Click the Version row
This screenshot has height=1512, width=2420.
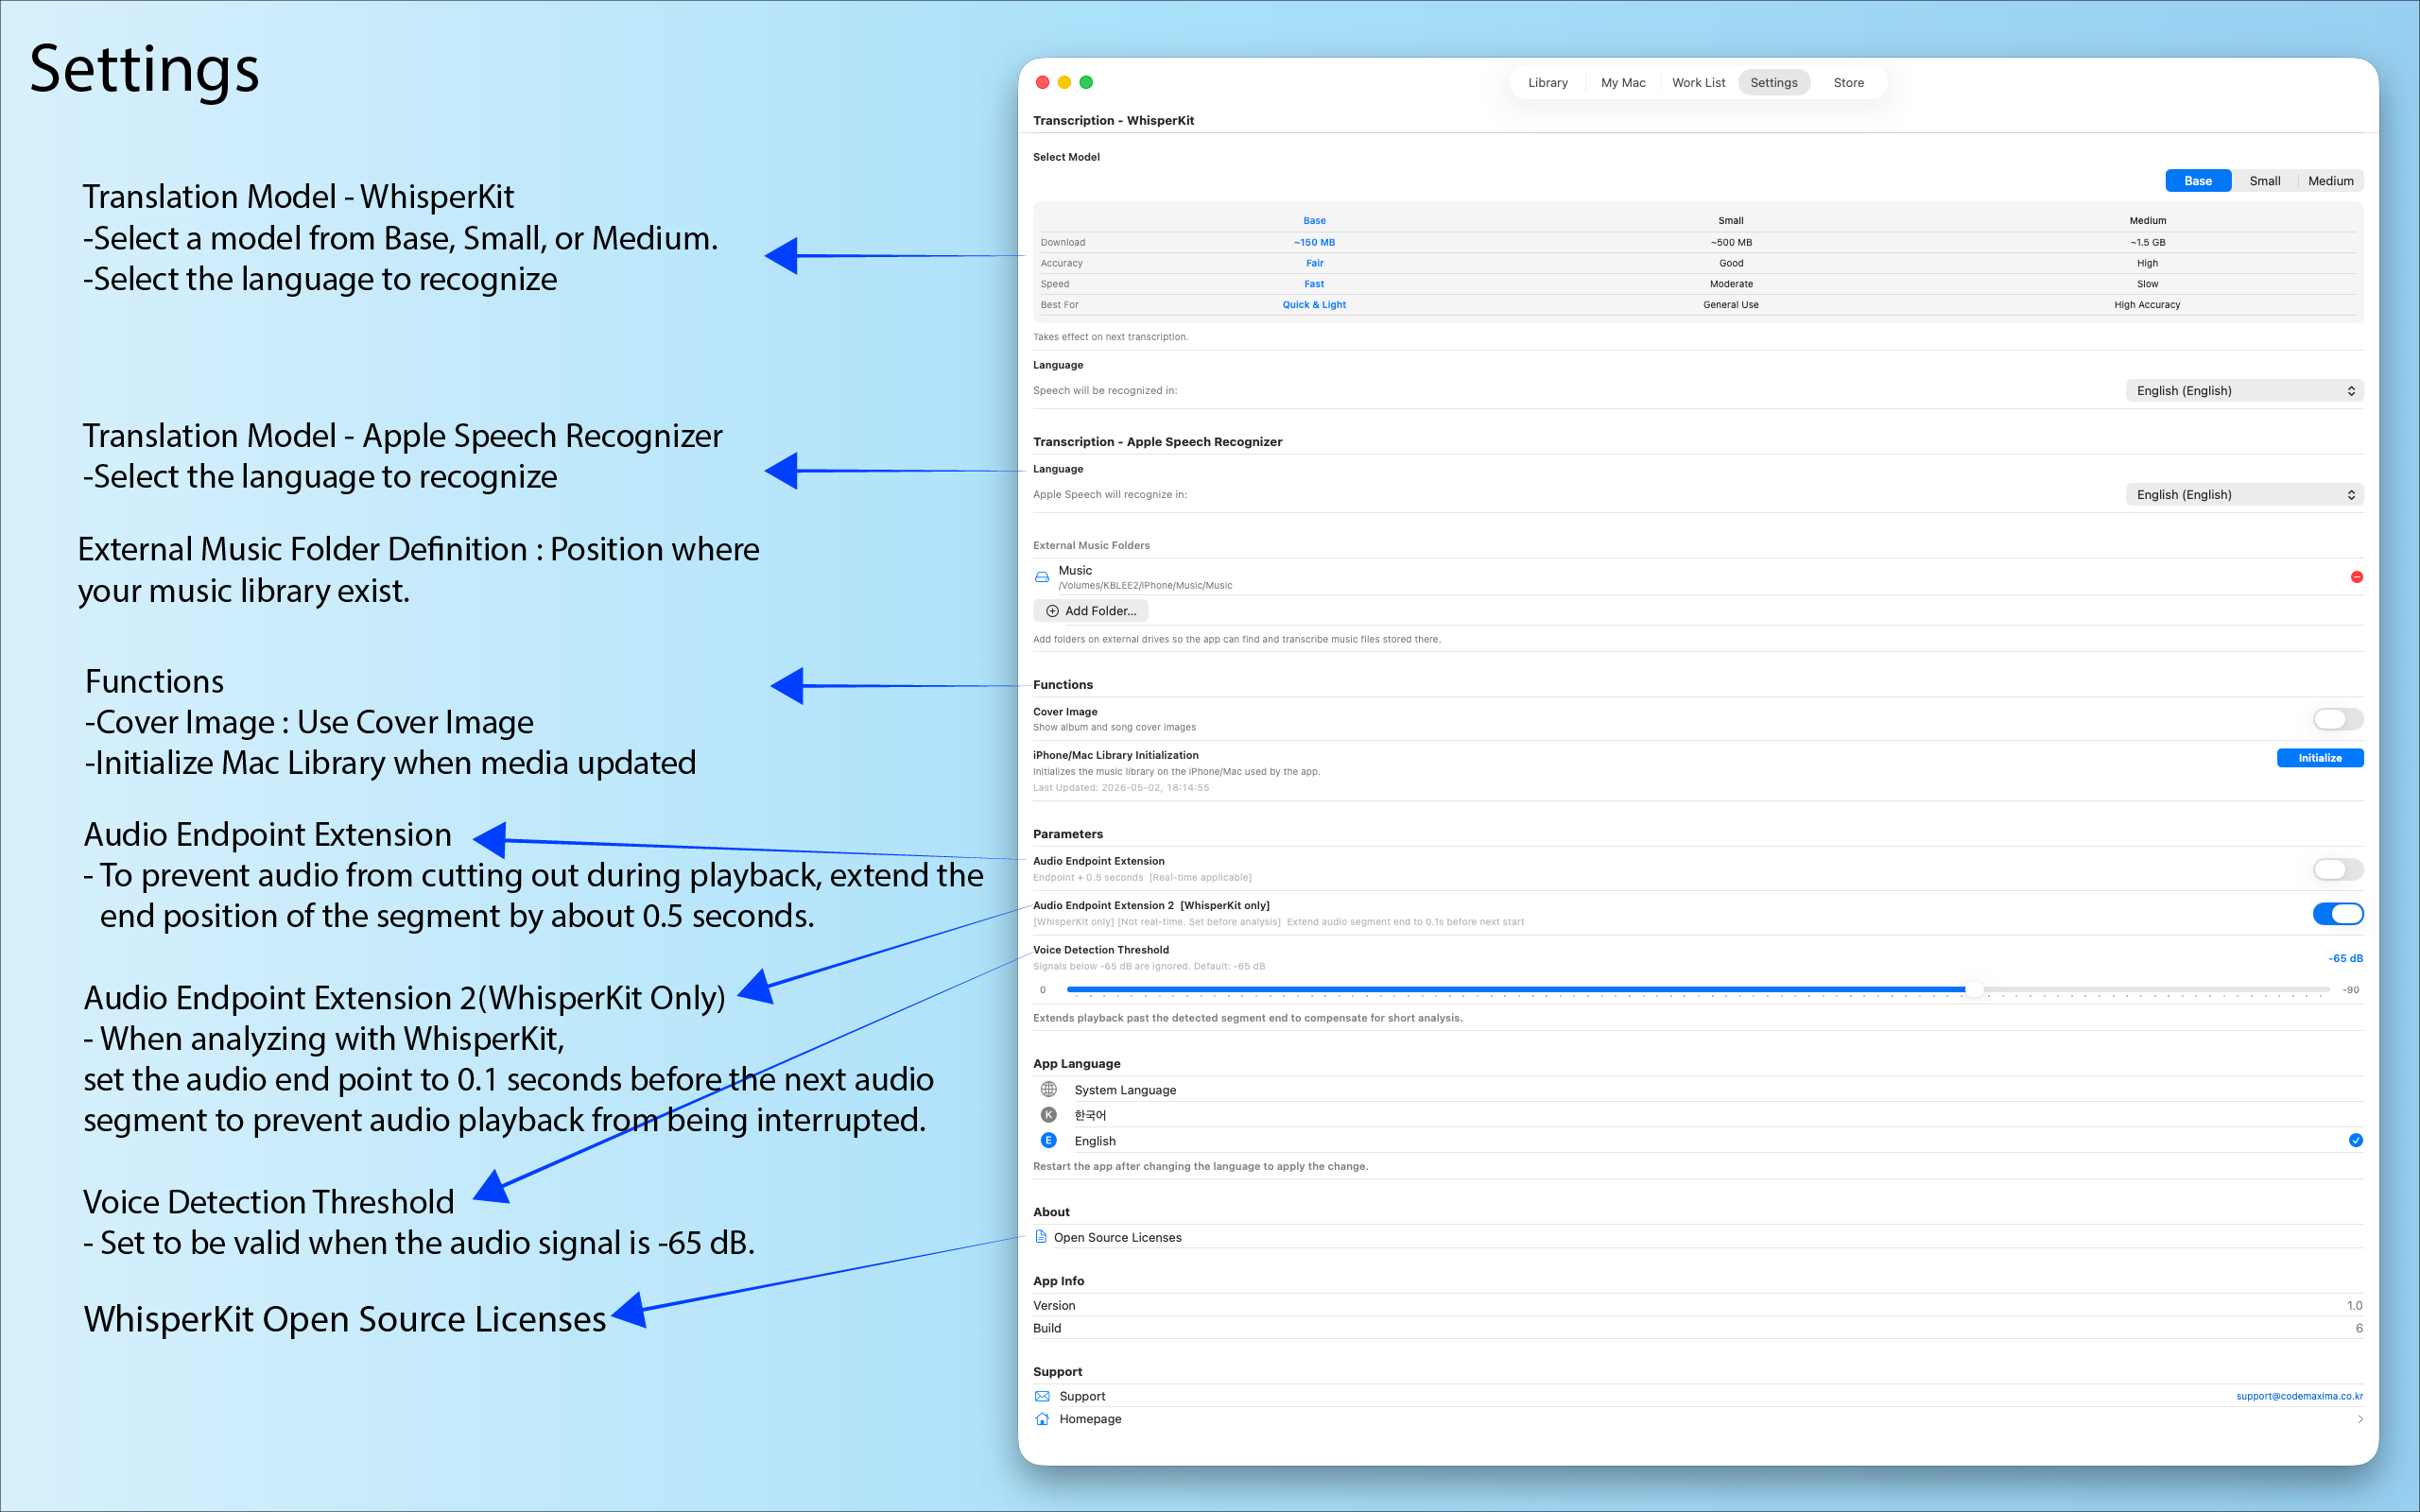1698,1306
